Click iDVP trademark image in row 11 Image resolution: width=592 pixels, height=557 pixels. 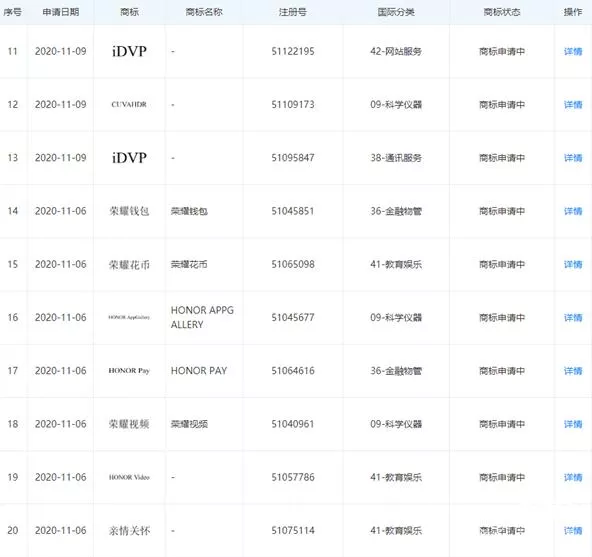pyautogui.click(x=129, y=51)
